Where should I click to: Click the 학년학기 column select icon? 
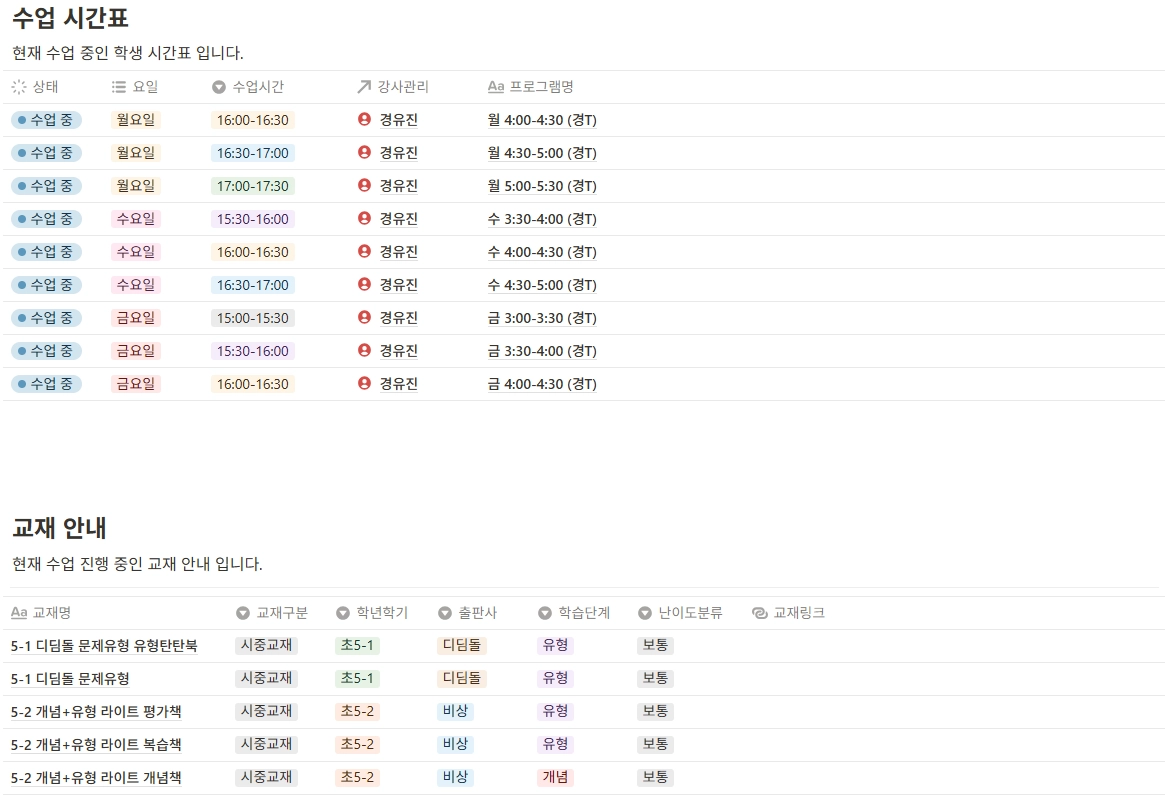(343, 613)
